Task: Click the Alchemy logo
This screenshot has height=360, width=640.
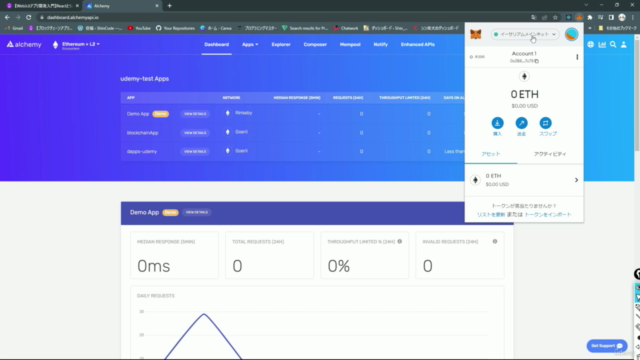Action: [24, 44]
